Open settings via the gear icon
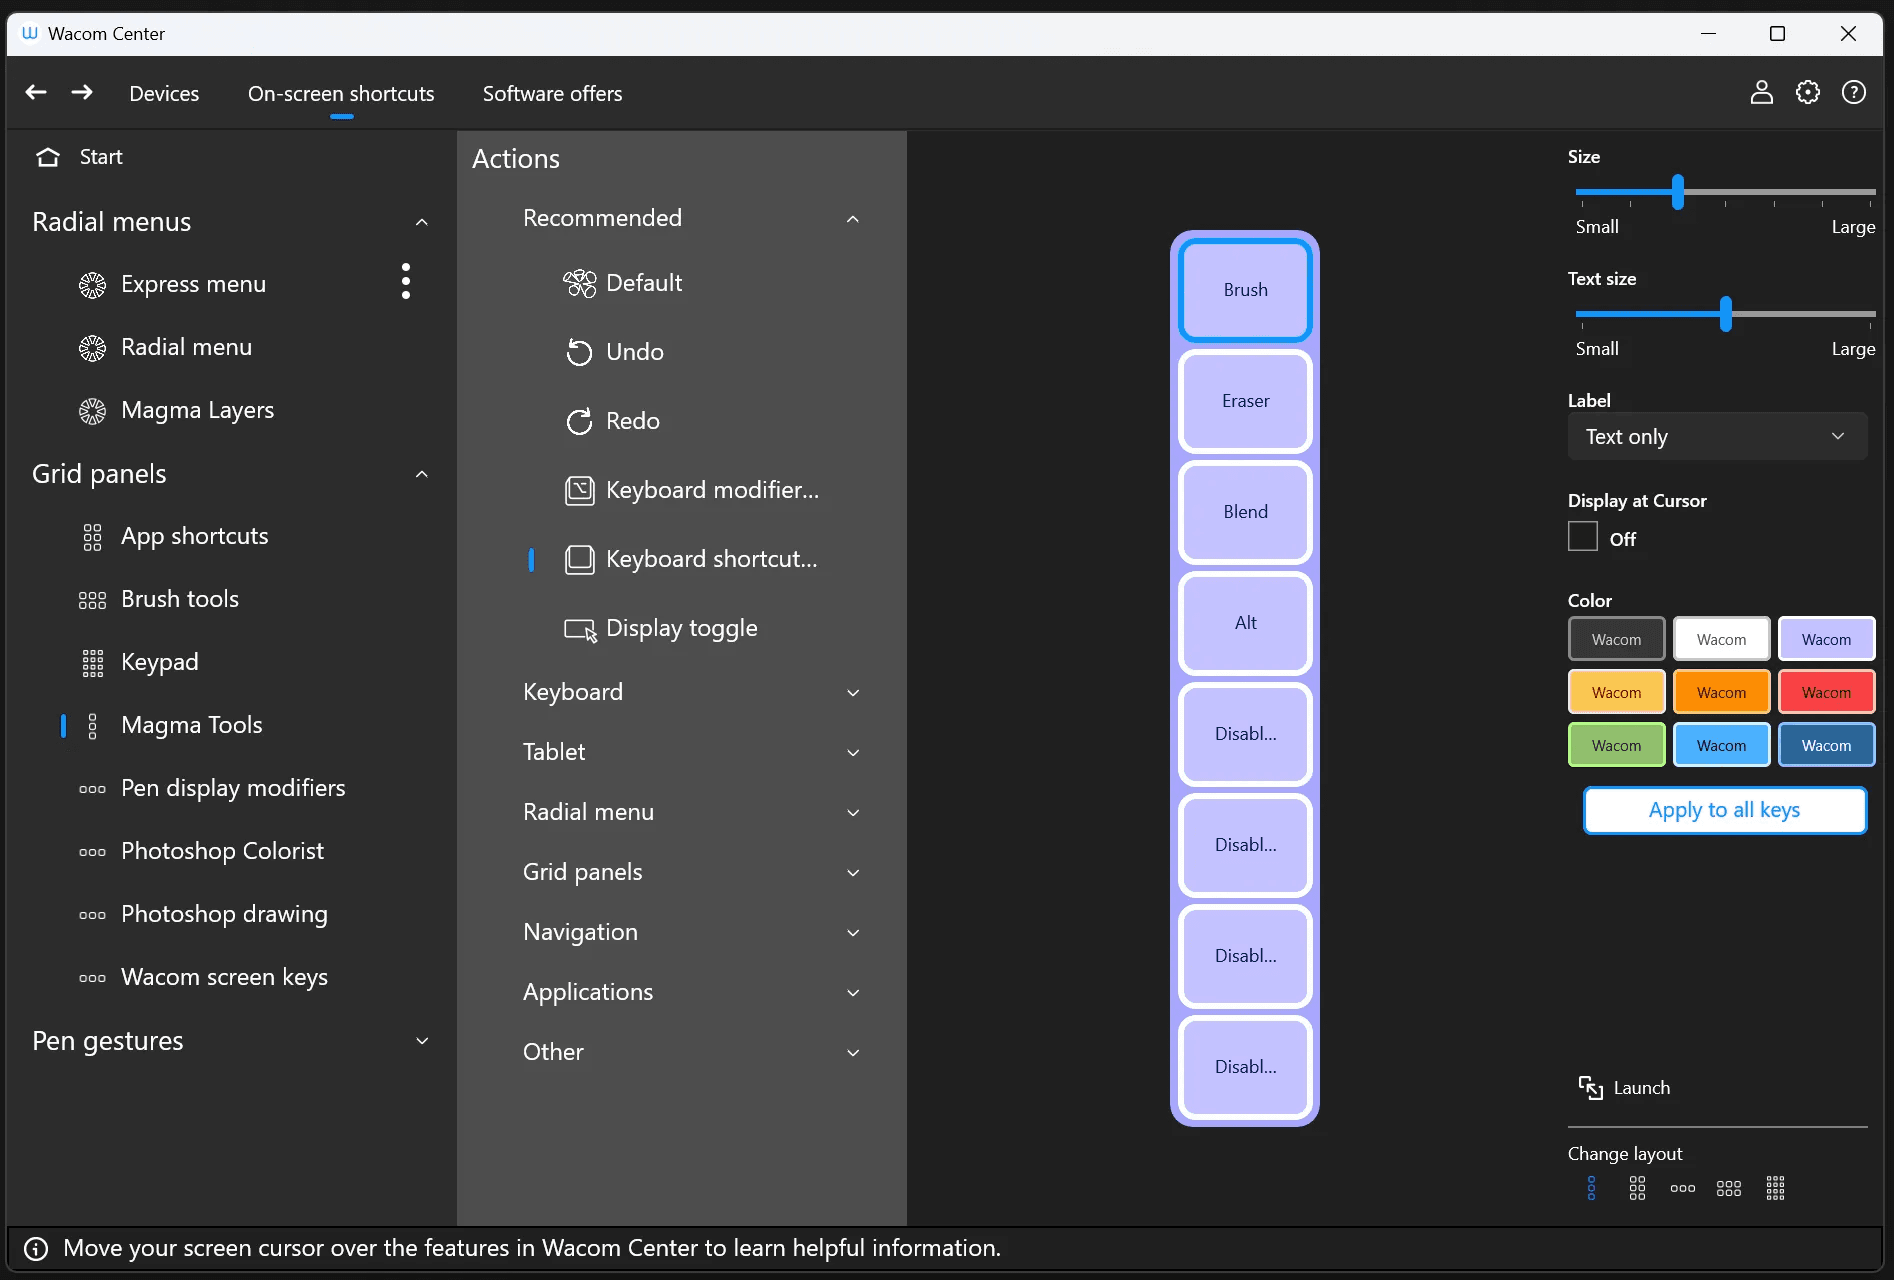The height and width of the screenshot is (1280, 1894). tap(1807, 93)
